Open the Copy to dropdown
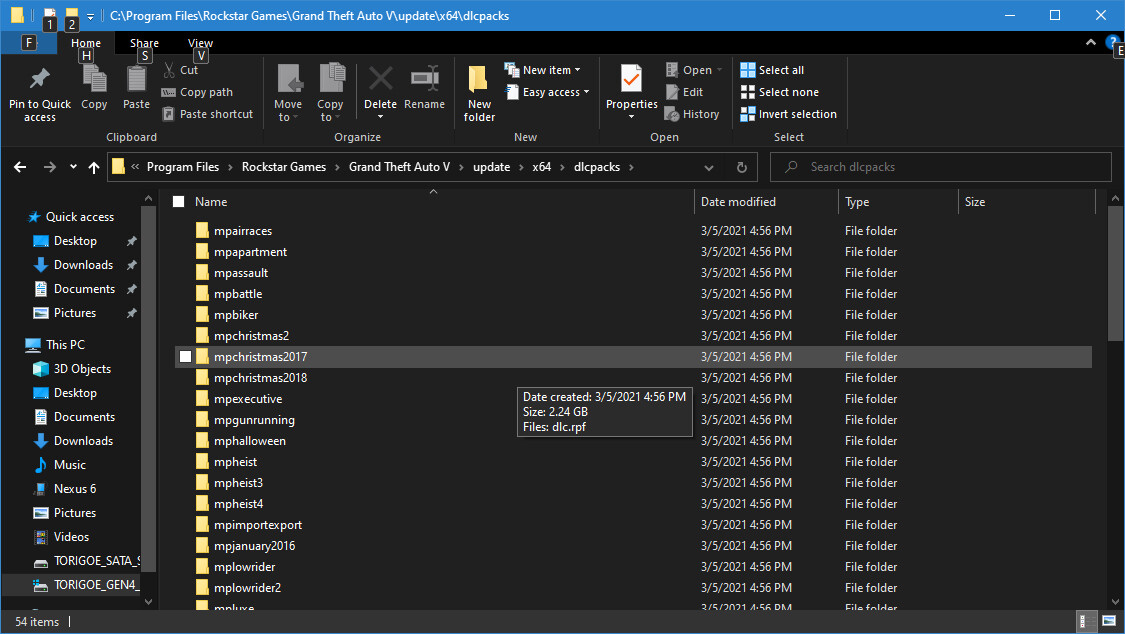1125x634 pixels. 330,93
